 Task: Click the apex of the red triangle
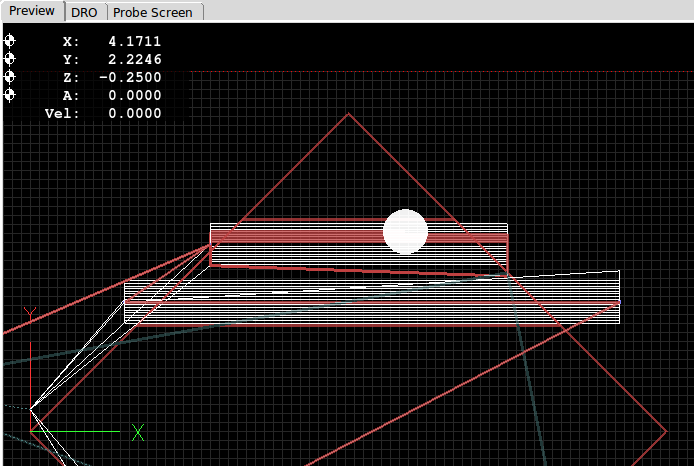point(348,114)
